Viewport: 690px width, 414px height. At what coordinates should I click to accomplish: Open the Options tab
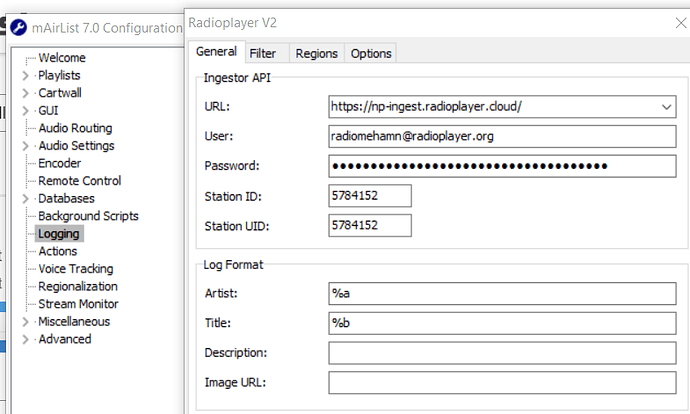[371, 53]
